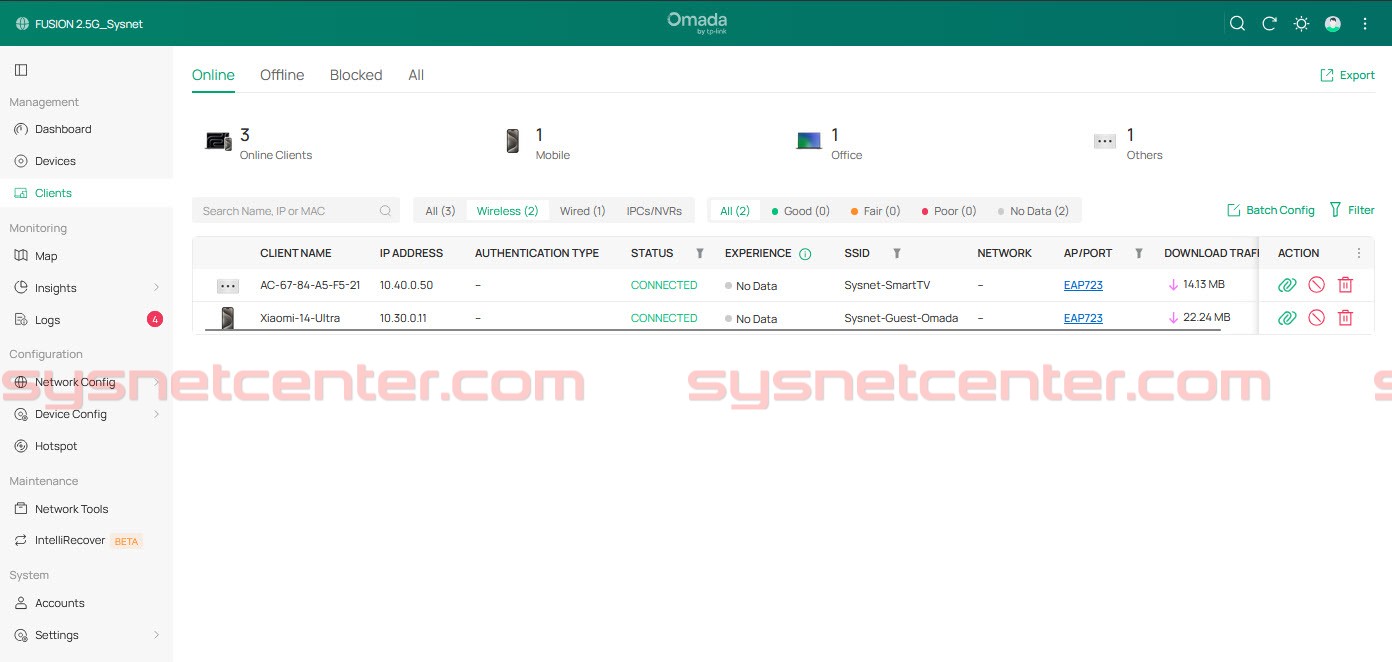Click the Others clients summary icon

pyautogui.click(x=1104, y=141)
